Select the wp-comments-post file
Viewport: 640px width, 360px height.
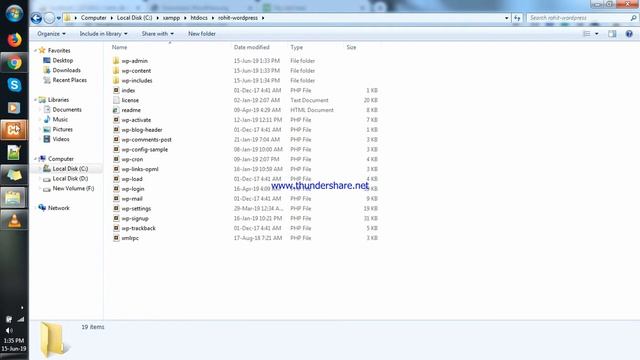click(146, 140)
